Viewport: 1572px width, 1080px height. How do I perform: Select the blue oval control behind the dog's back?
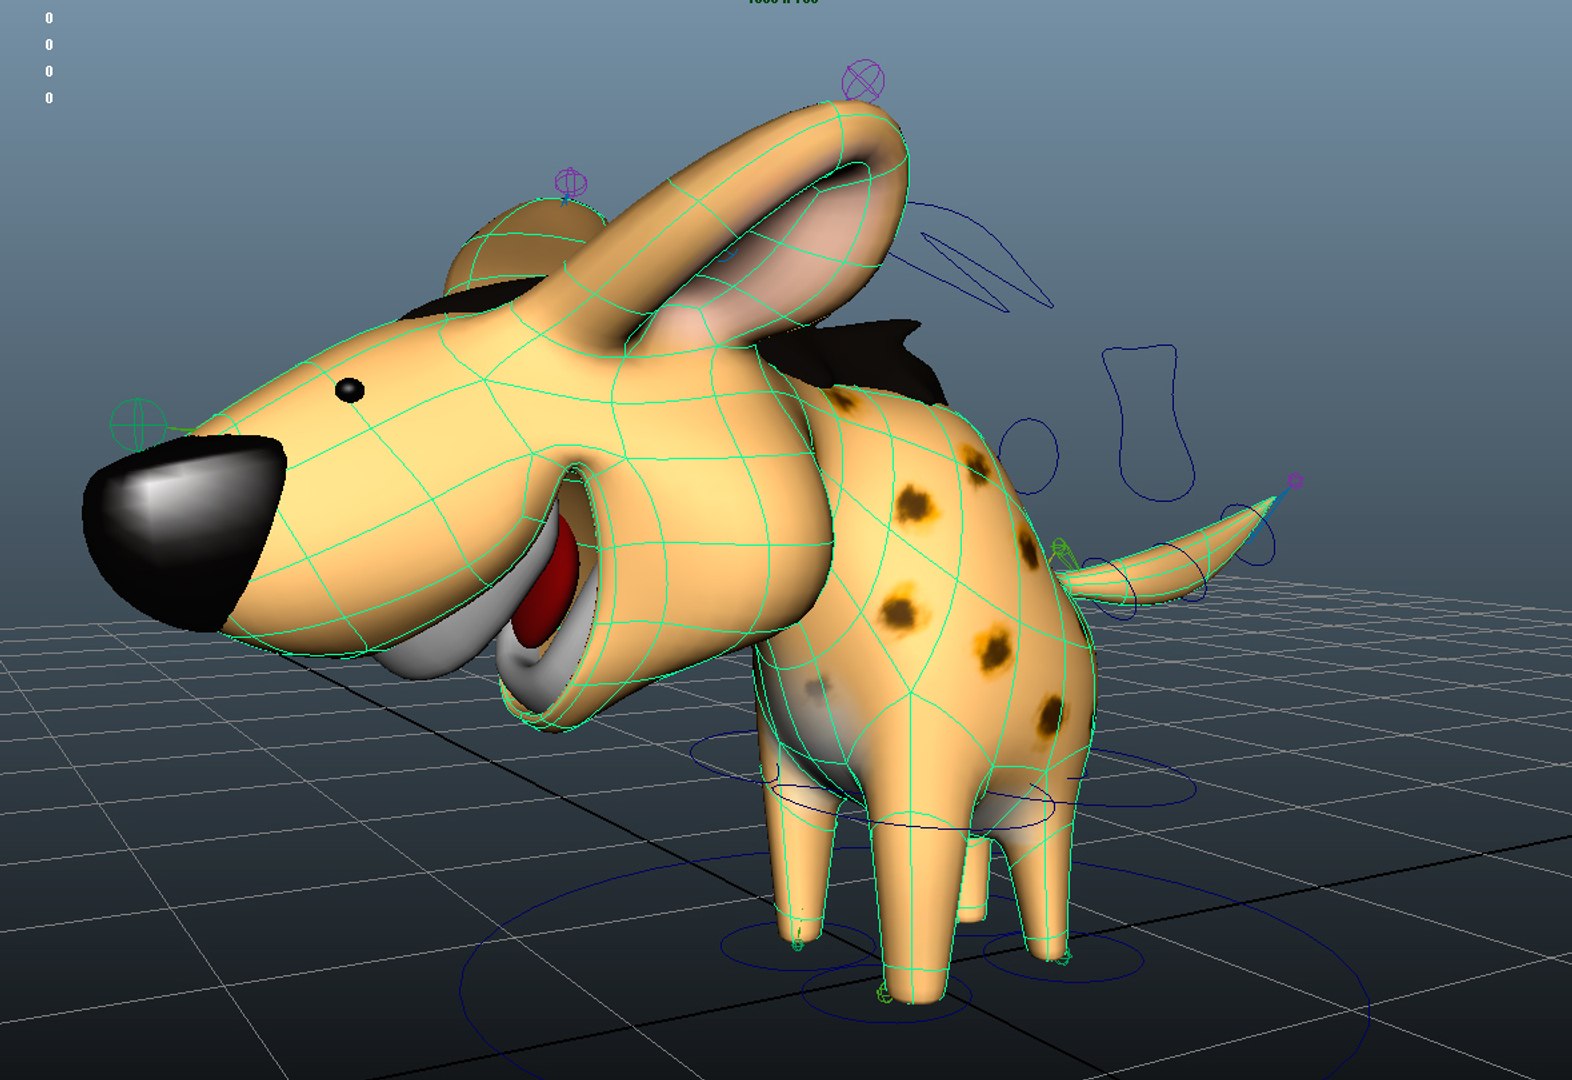tap(1027, 456)
